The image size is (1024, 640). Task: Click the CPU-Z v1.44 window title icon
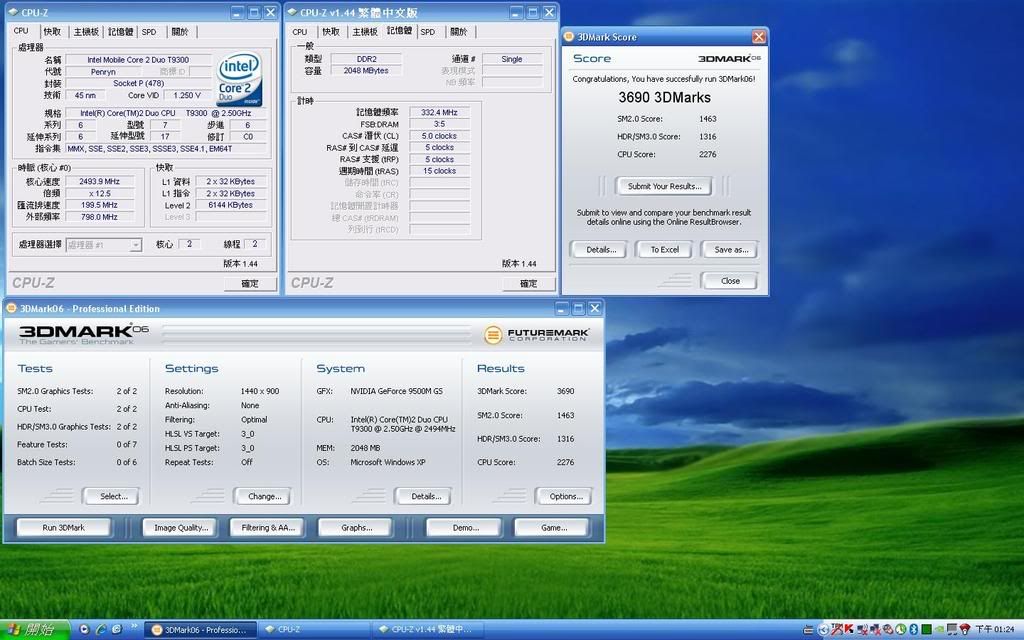pyautogui.click(x=292, y=12)
